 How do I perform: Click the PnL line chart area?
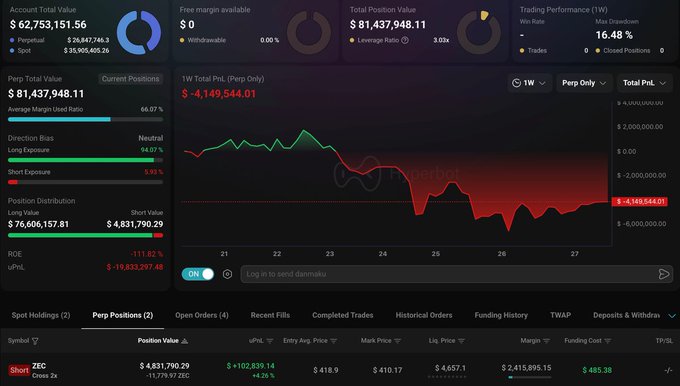coord(396,173)
